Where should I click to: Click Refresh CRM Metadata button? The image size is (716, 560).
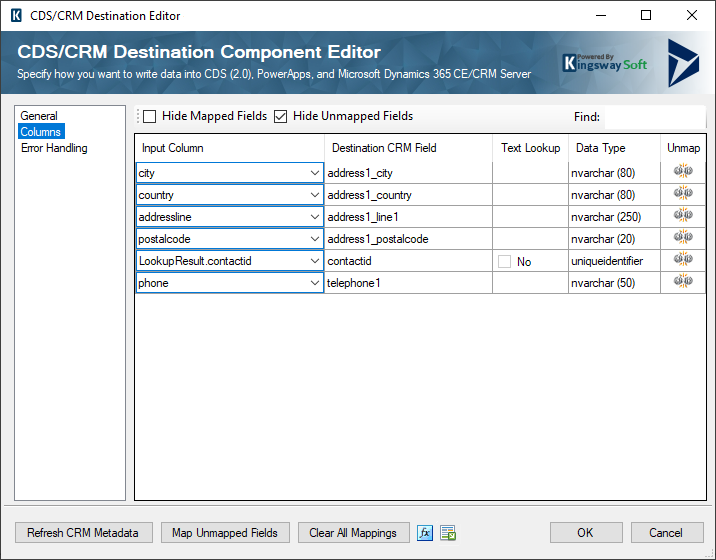point(84,533)
